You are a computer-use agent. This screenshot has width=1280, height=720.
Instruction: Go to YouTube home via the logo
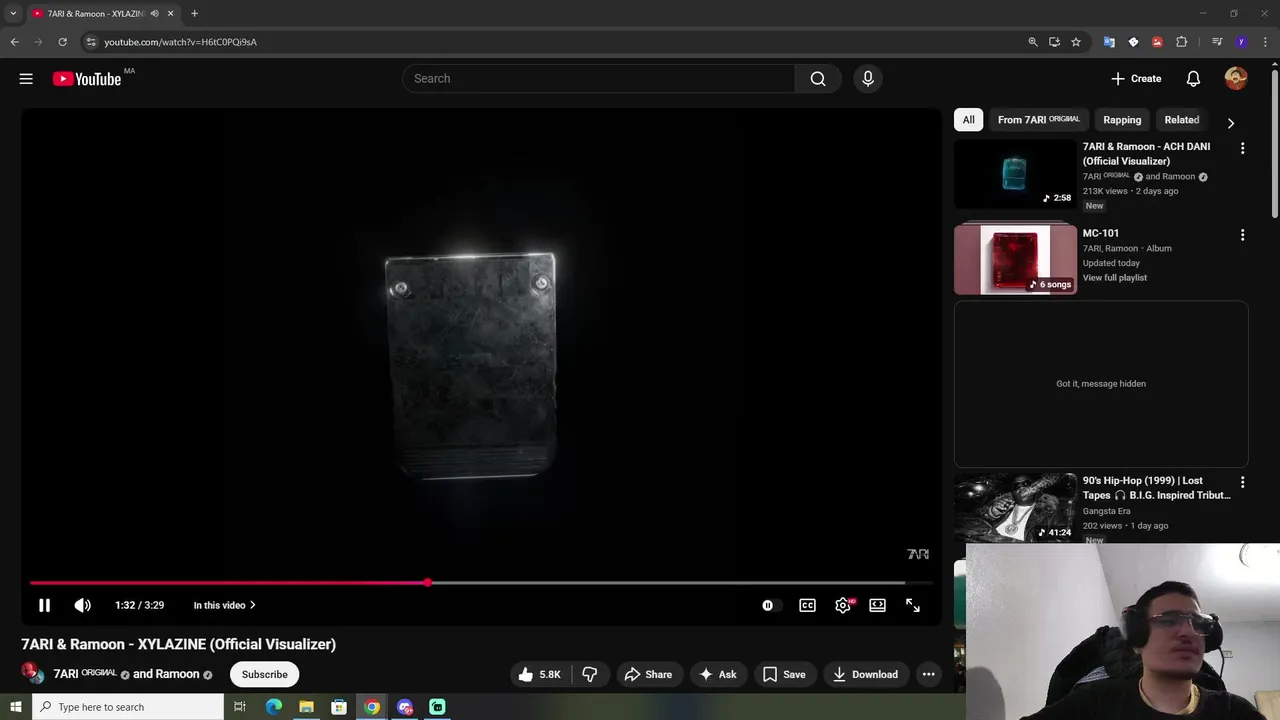(x=87, y=79)
